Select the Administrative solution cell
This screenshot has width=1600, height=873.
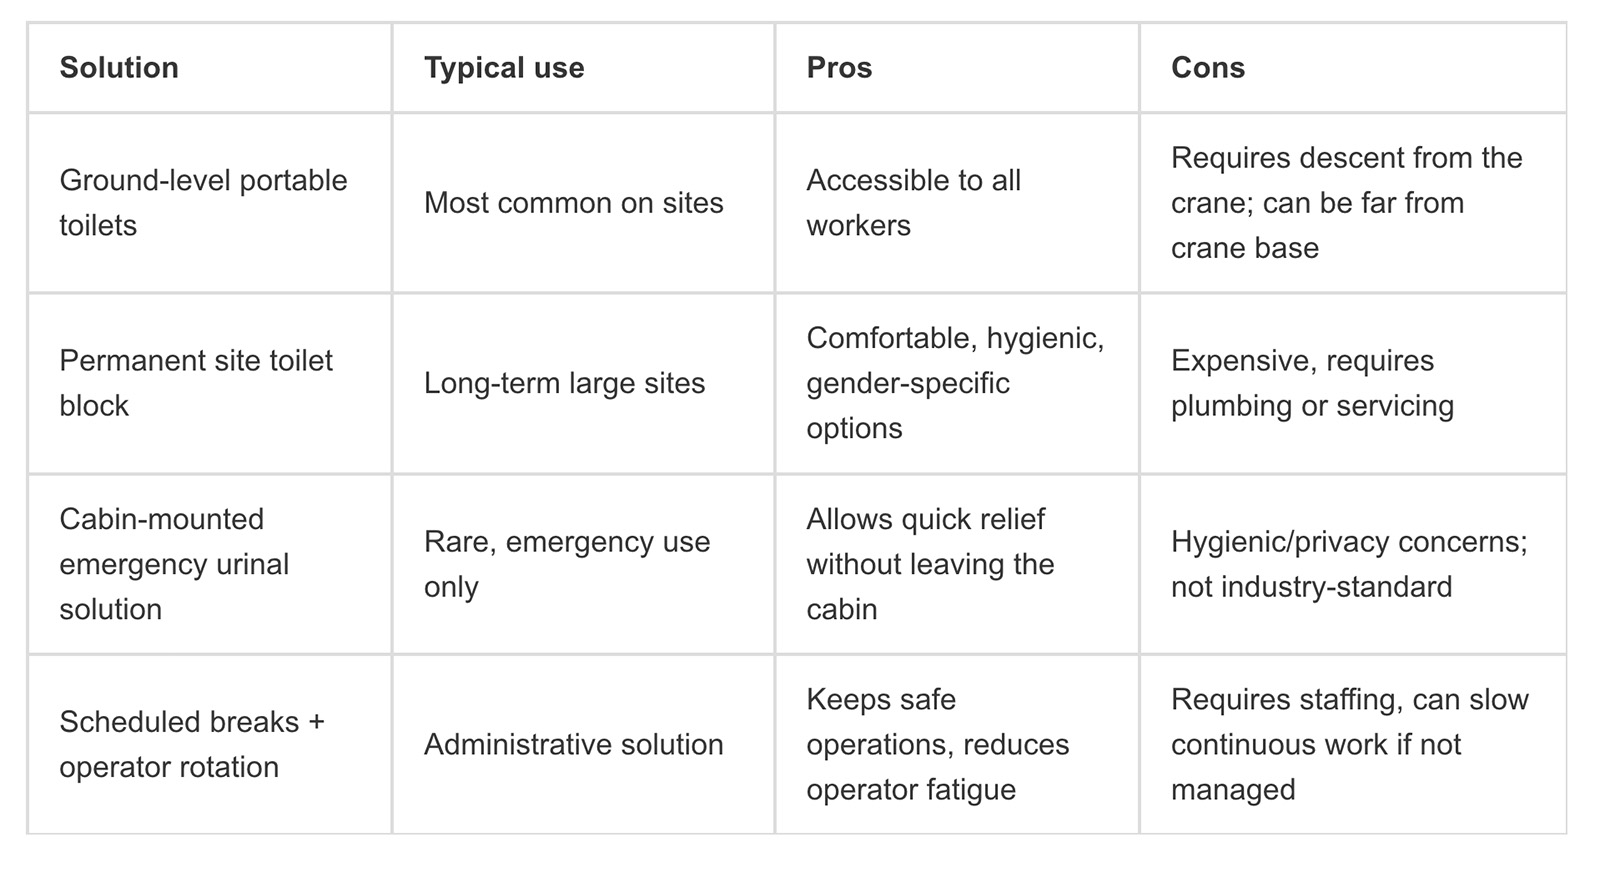pos(573,744)
